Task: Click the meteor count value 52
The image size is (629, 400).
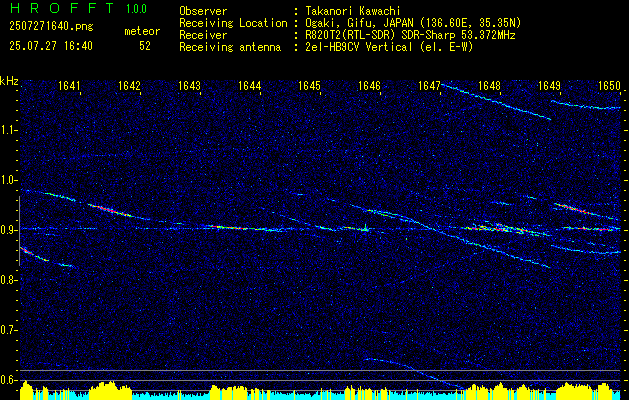Action: point(145,46)
